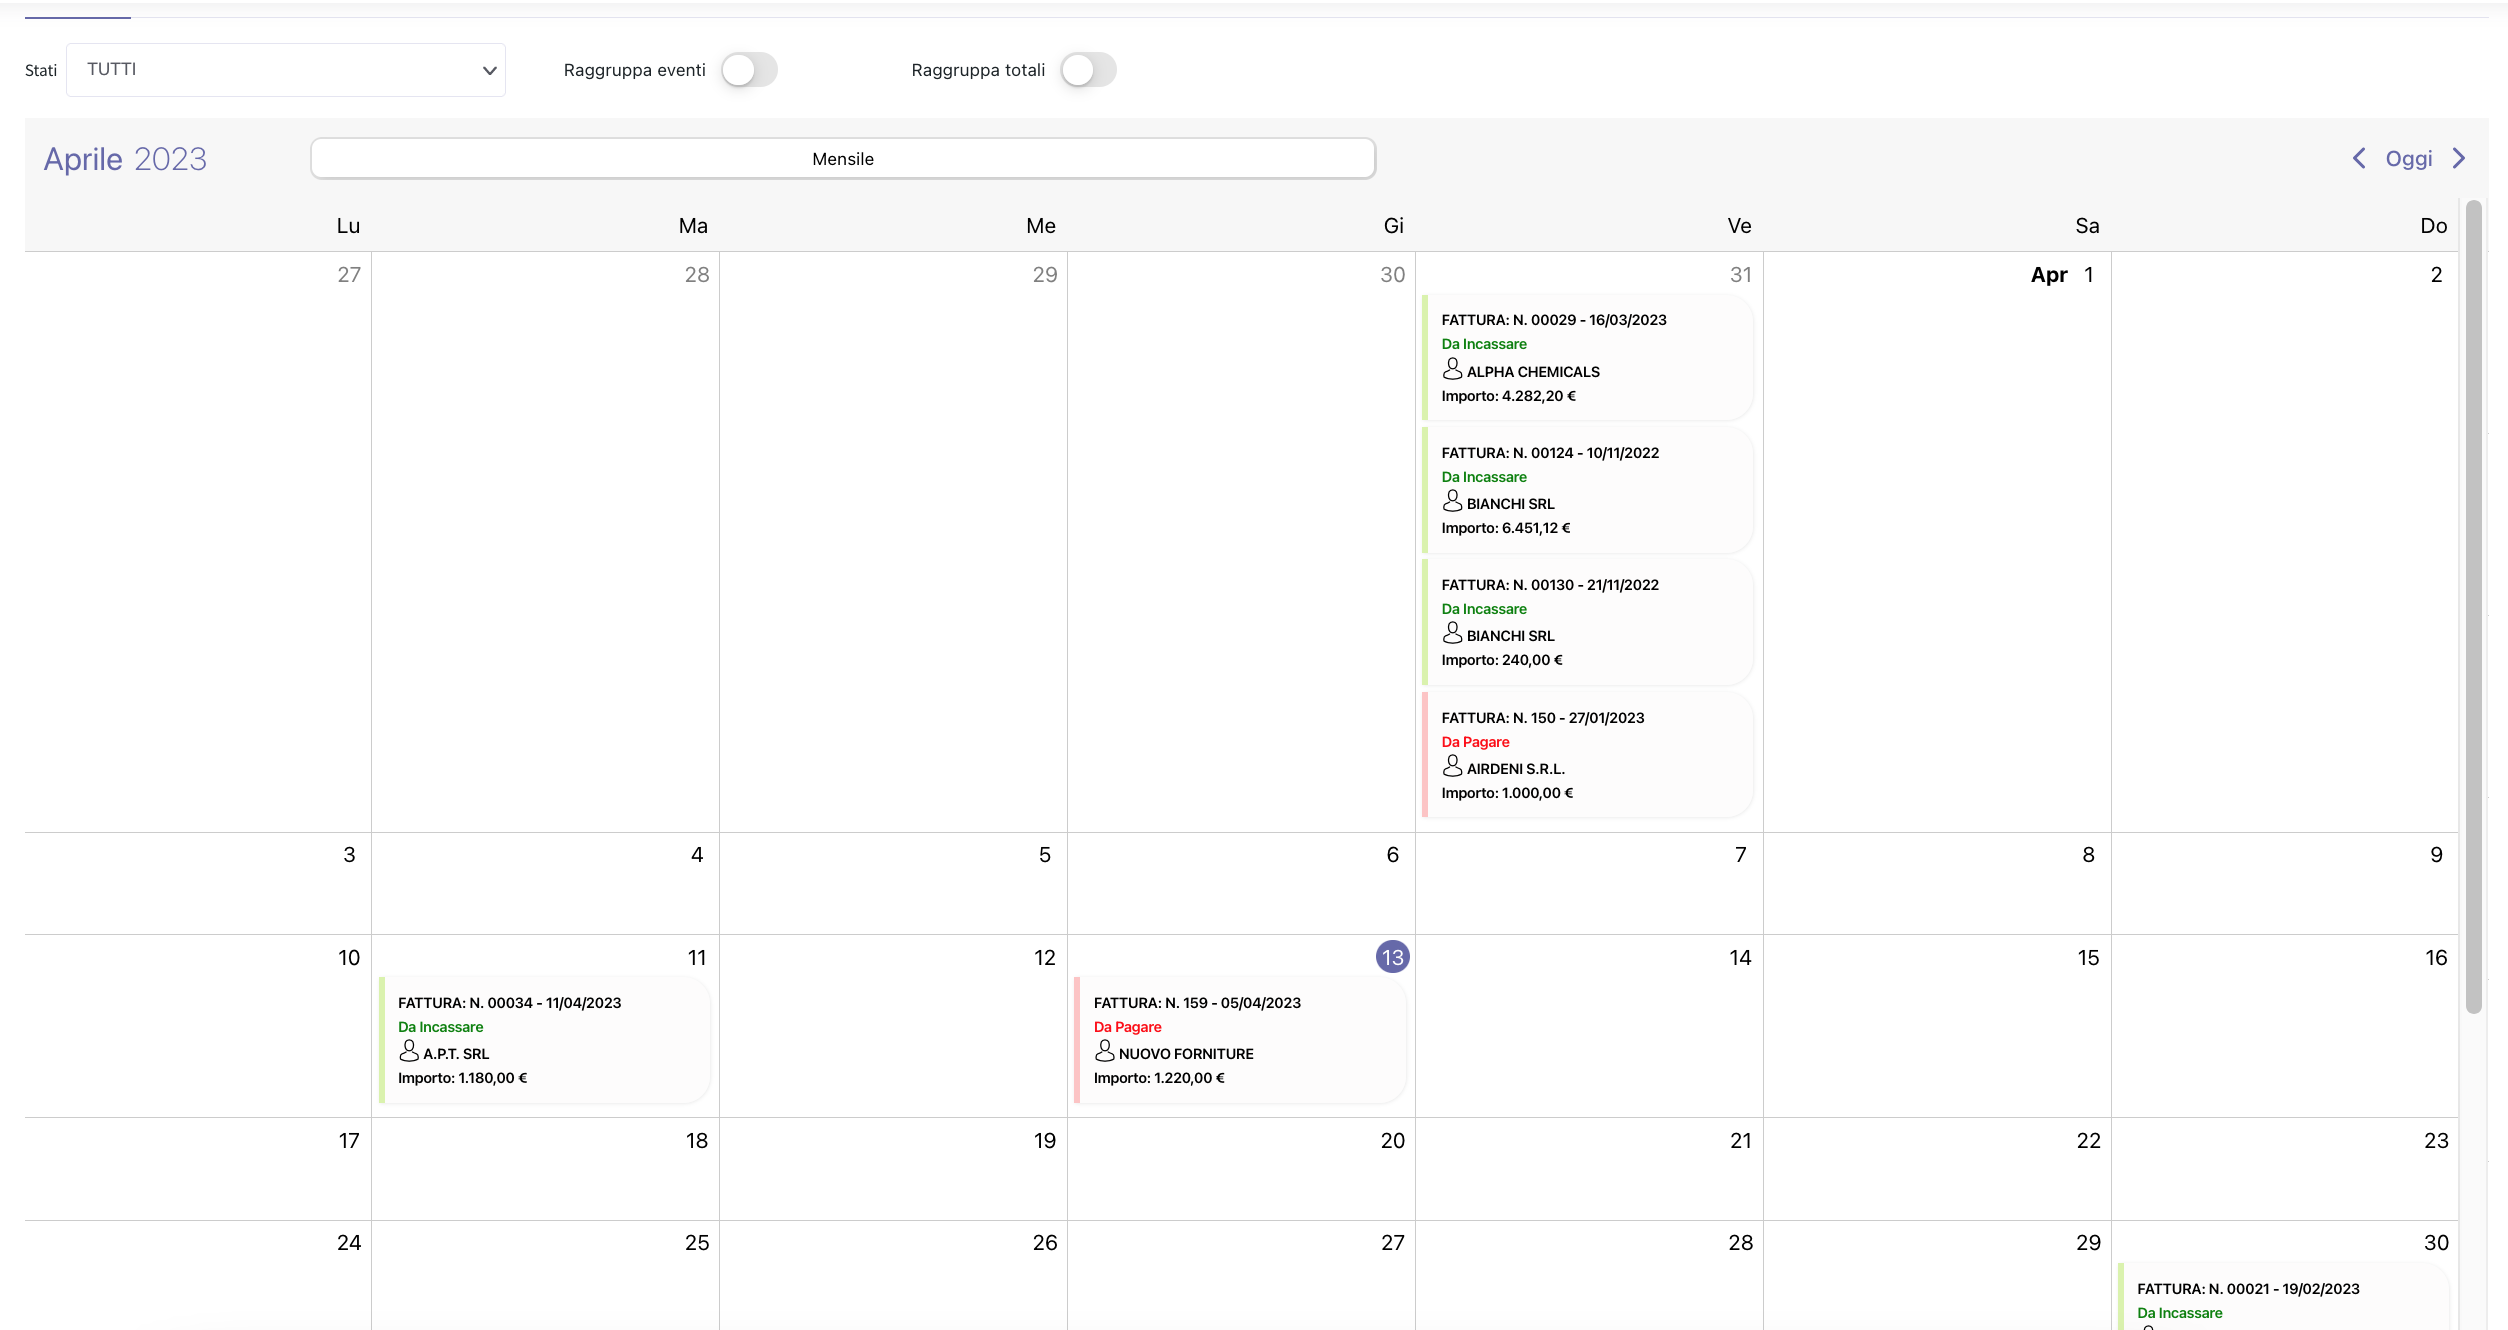2508x1330 pixels.
Task: Click the person icon next to AIRDENI S.R.L.
Action: (x=1452, y=767)
